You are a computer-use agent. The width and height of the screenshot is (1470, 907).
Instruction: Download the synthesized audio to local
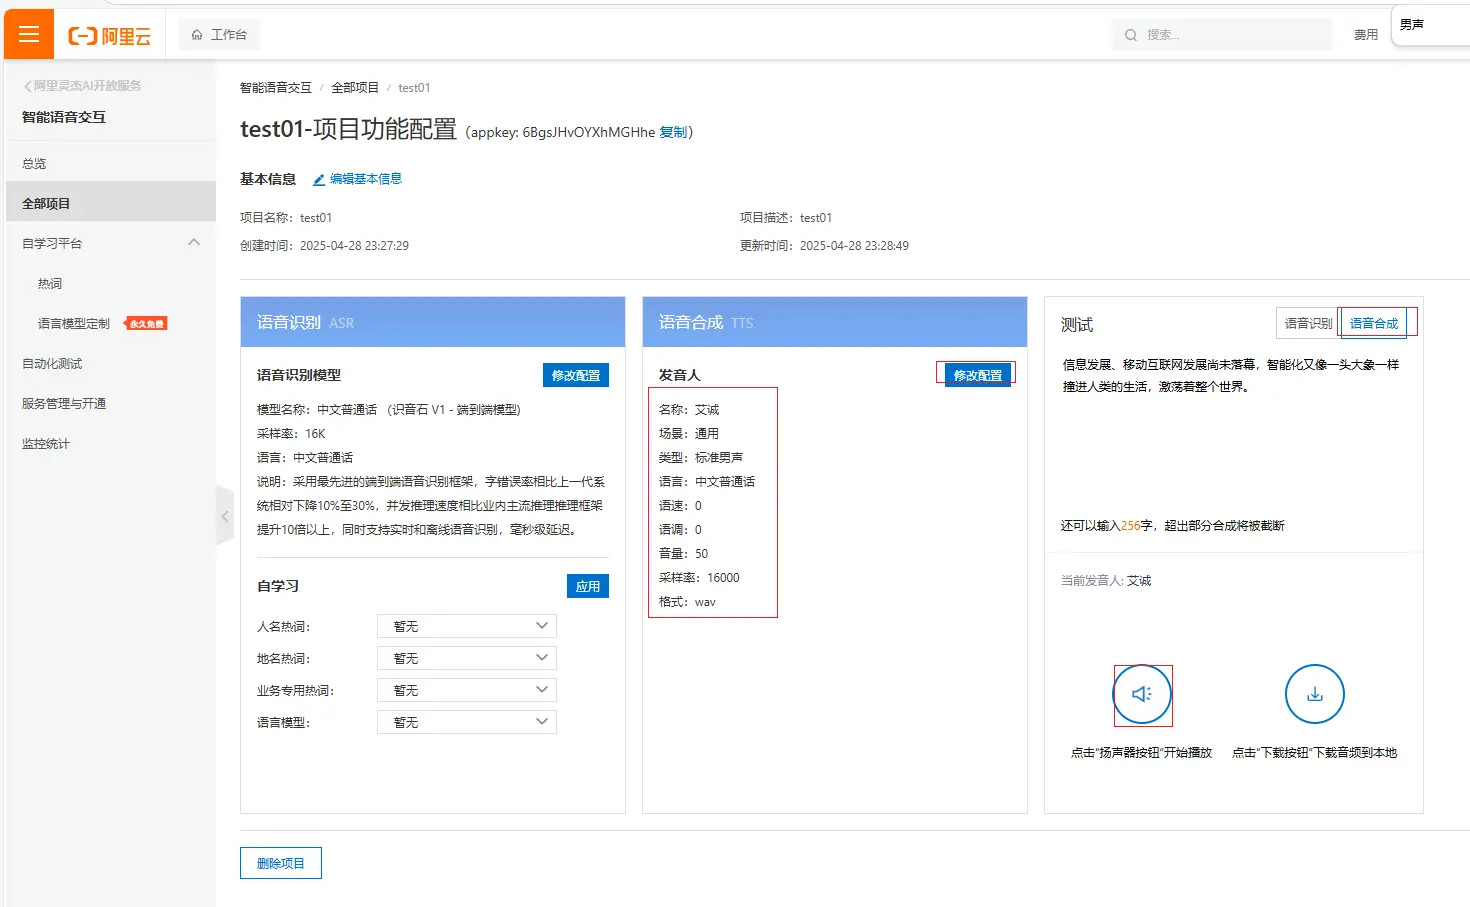click(x=1314, y=694)
